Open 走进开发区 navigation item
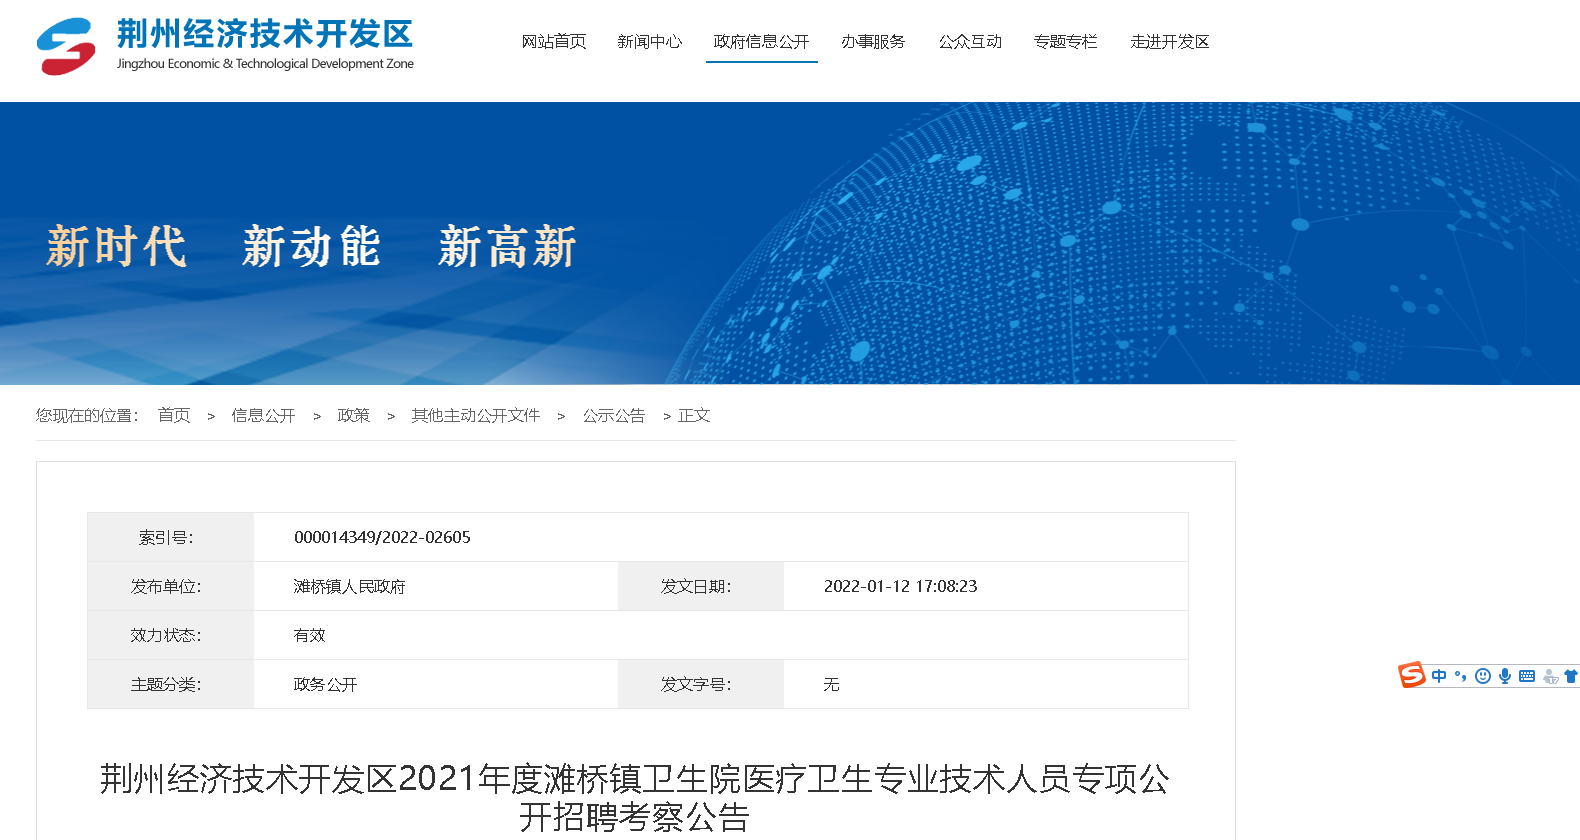Screen dimensions: 1580x840 1170,42
